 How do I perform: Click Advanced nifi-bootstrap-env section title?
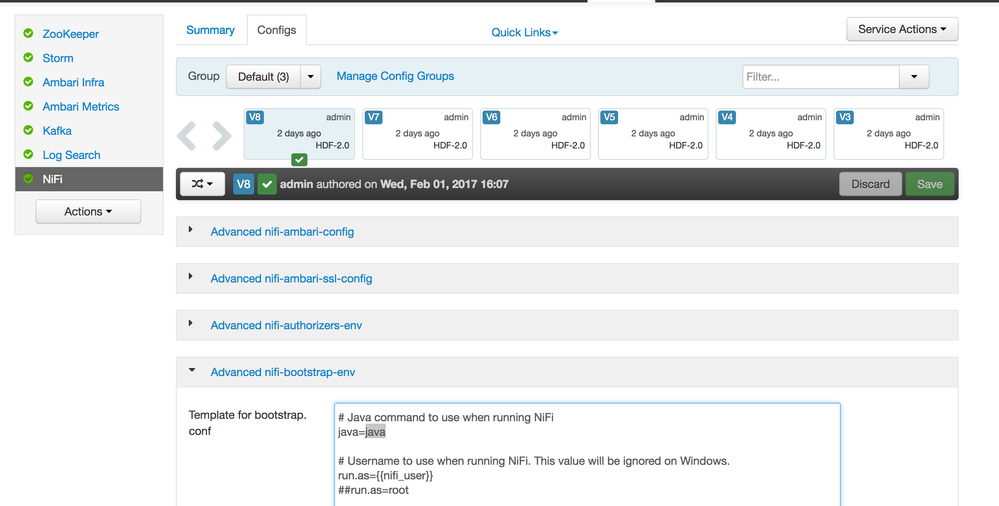coord(283,372)
